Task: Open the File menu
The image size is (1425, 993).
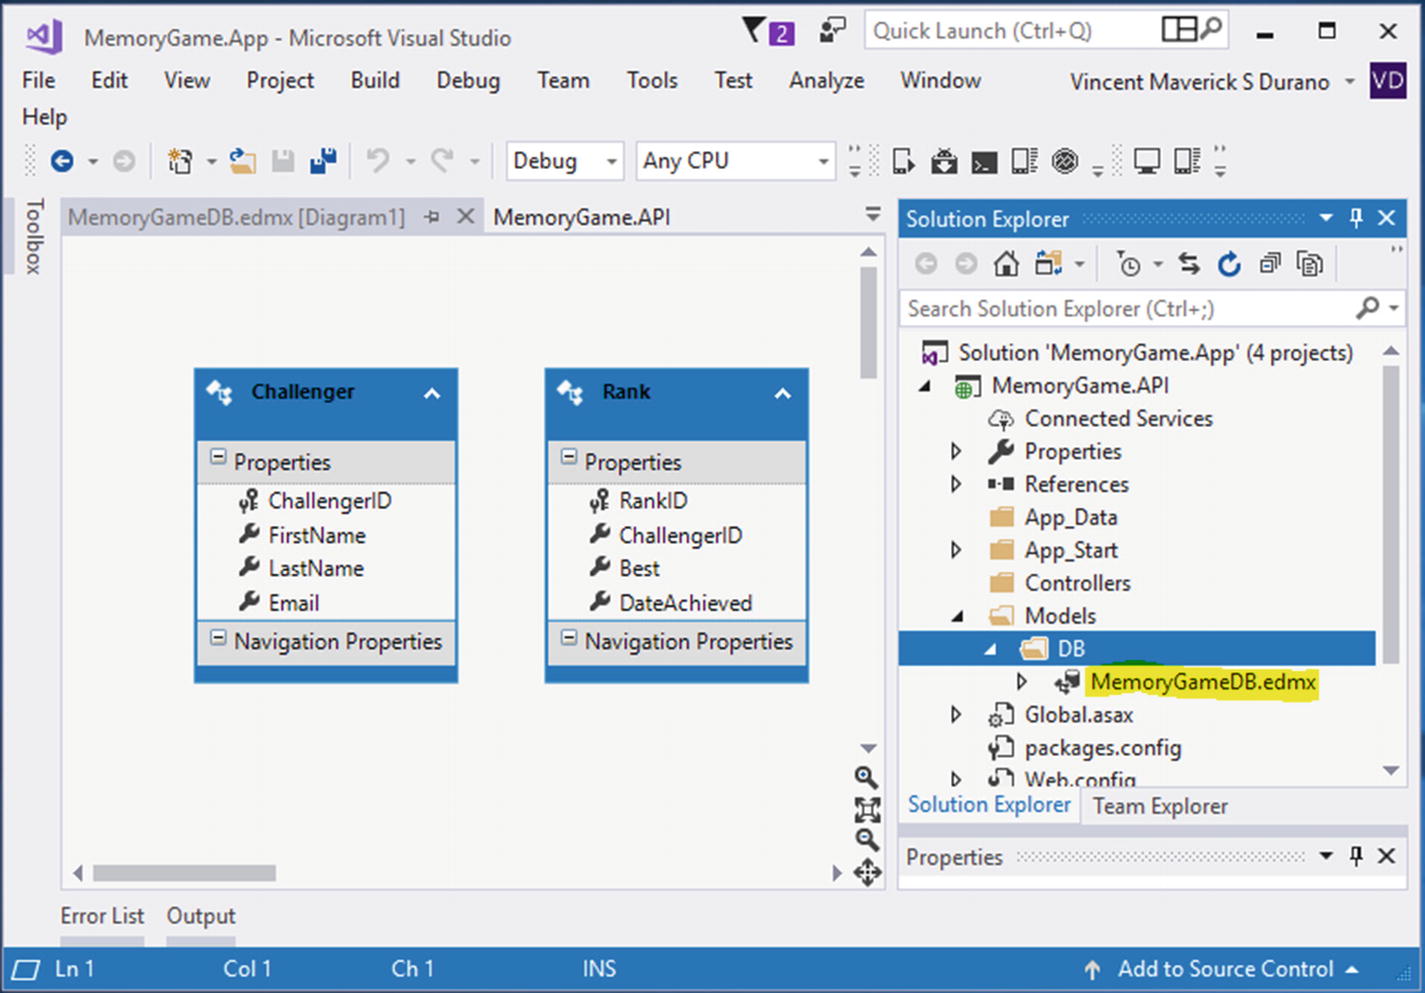Action: coord(39,80)
